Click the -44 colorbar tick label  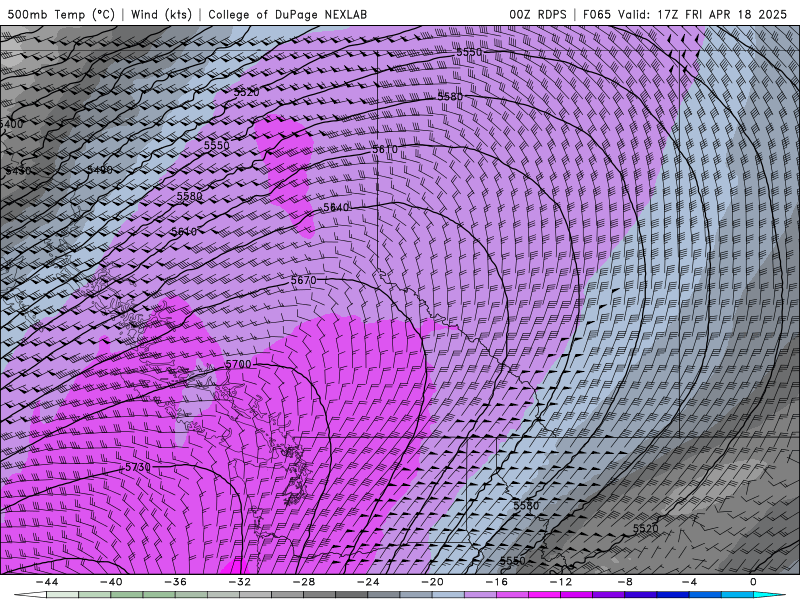pos(47,582)
